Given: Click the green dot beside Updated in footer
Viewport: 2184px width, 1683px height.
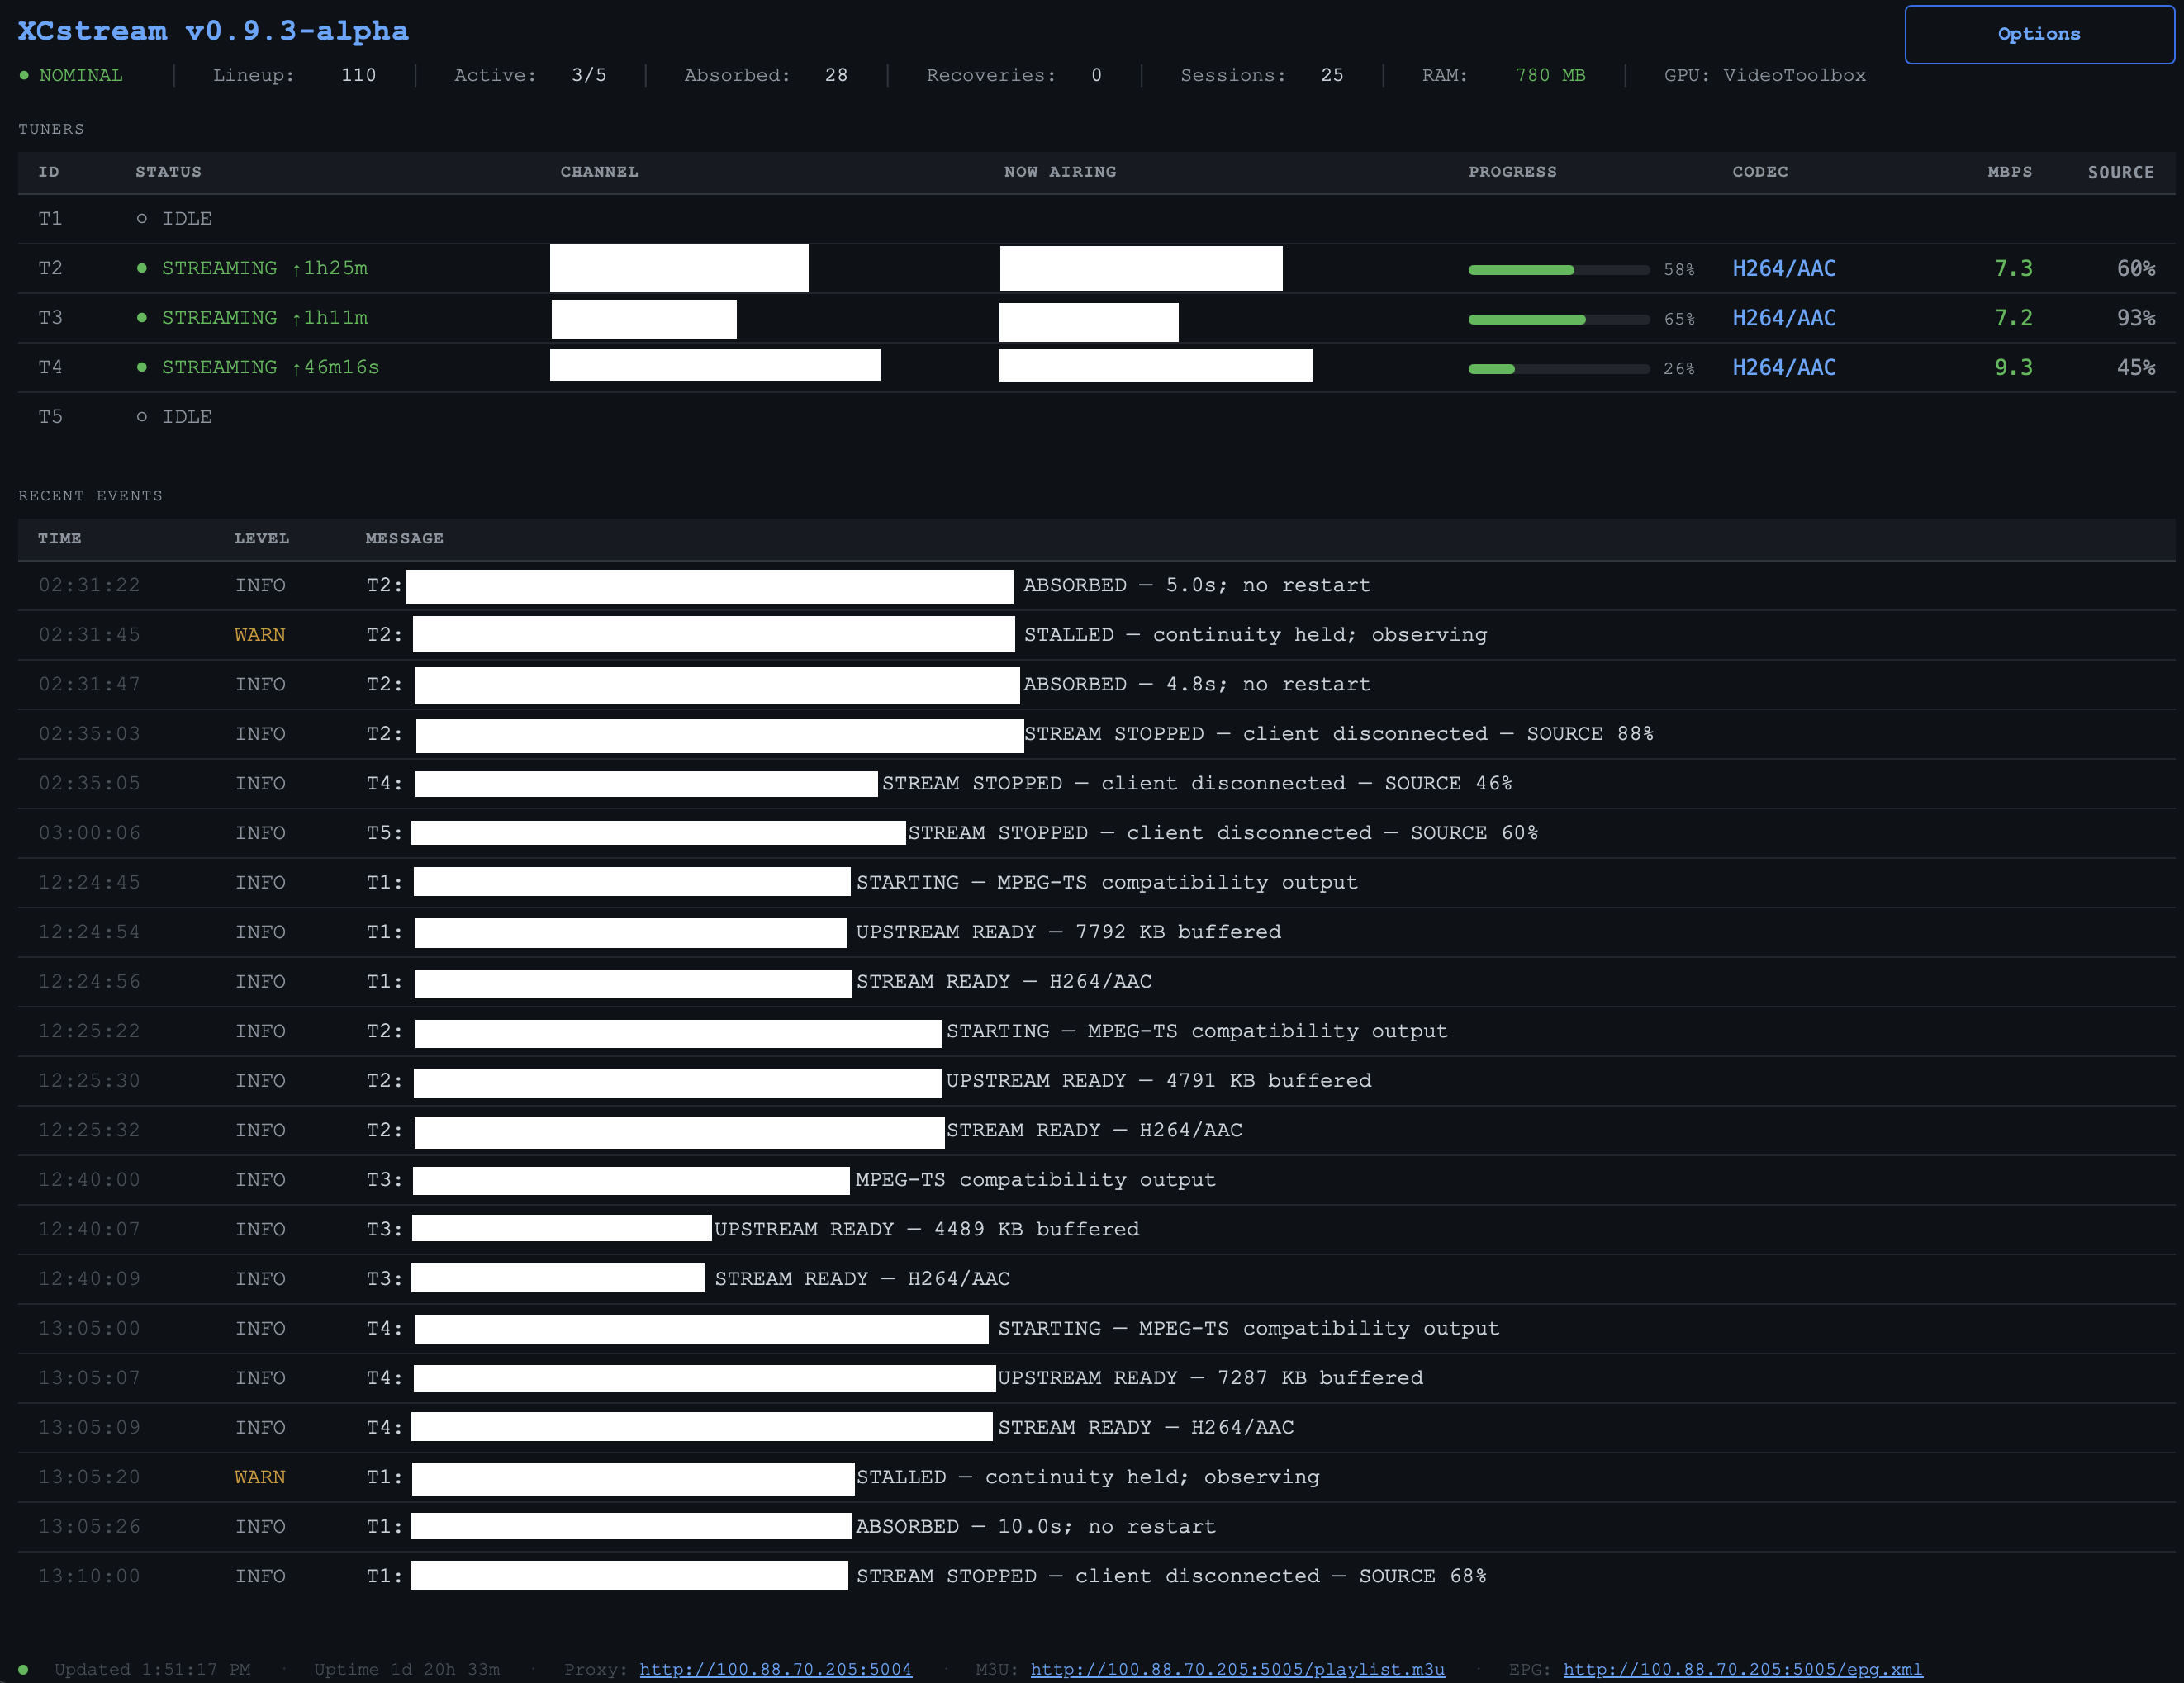Looking at the screenshot, I should click(x=23, y=1669).
